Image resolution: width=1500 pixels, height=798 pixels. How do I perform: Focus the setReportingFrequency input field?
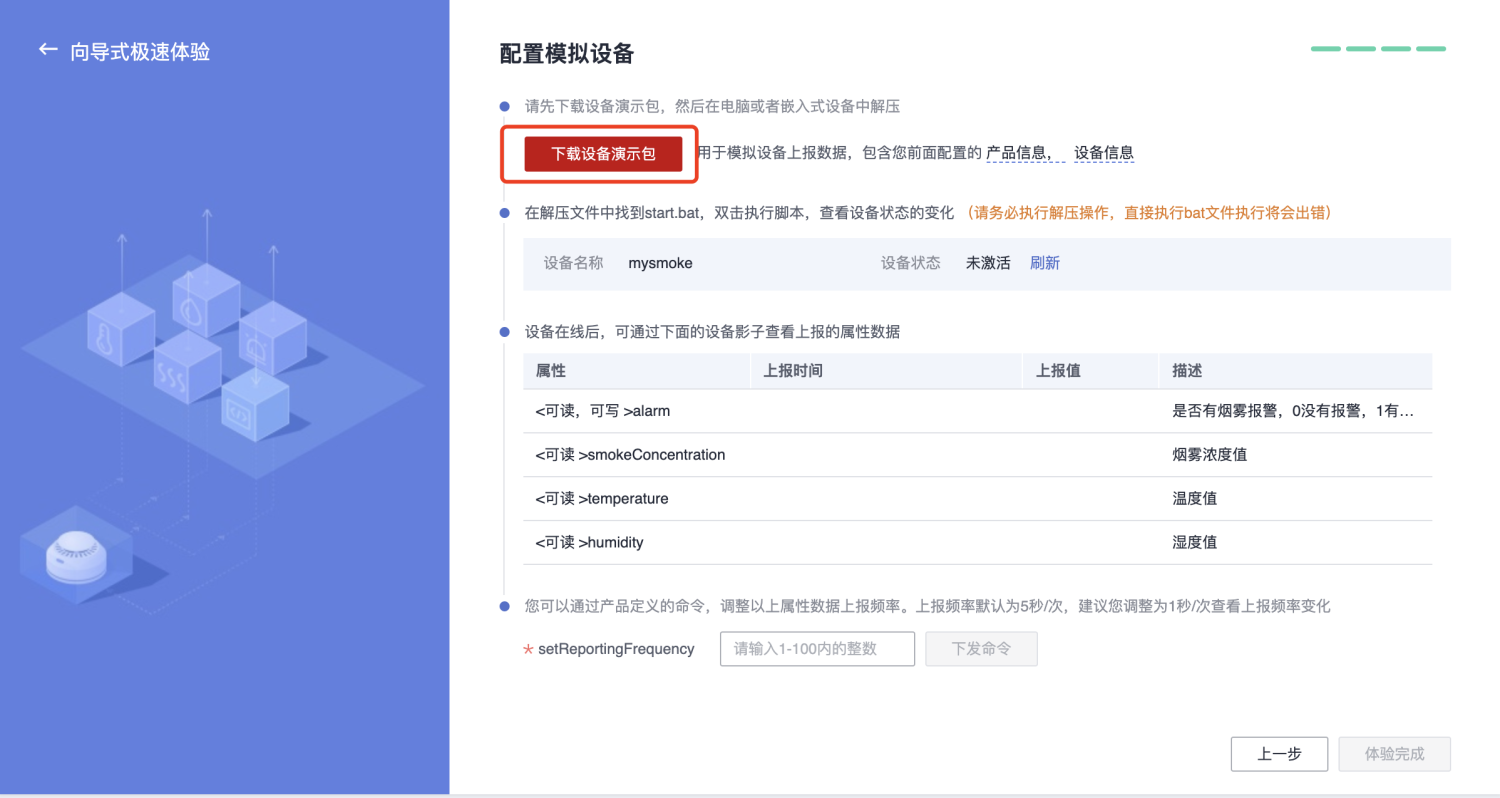pos(817,649)
